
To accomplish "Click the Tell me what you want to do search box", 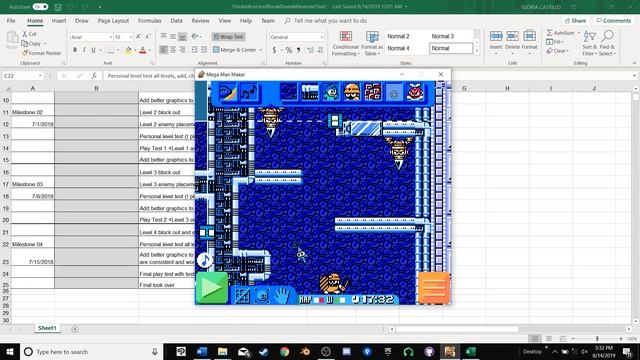I will point(330,20).
